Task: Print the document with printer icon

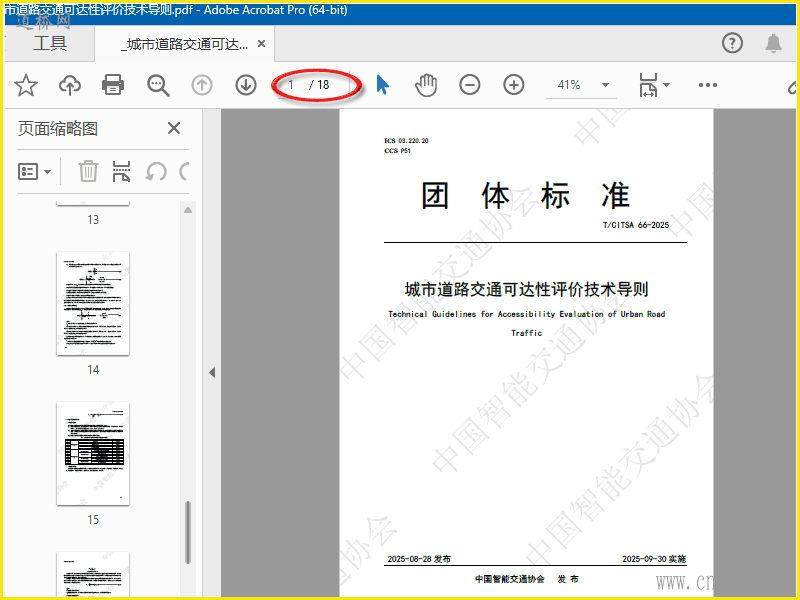Action: pyautogui.click(x=113, y=85)
